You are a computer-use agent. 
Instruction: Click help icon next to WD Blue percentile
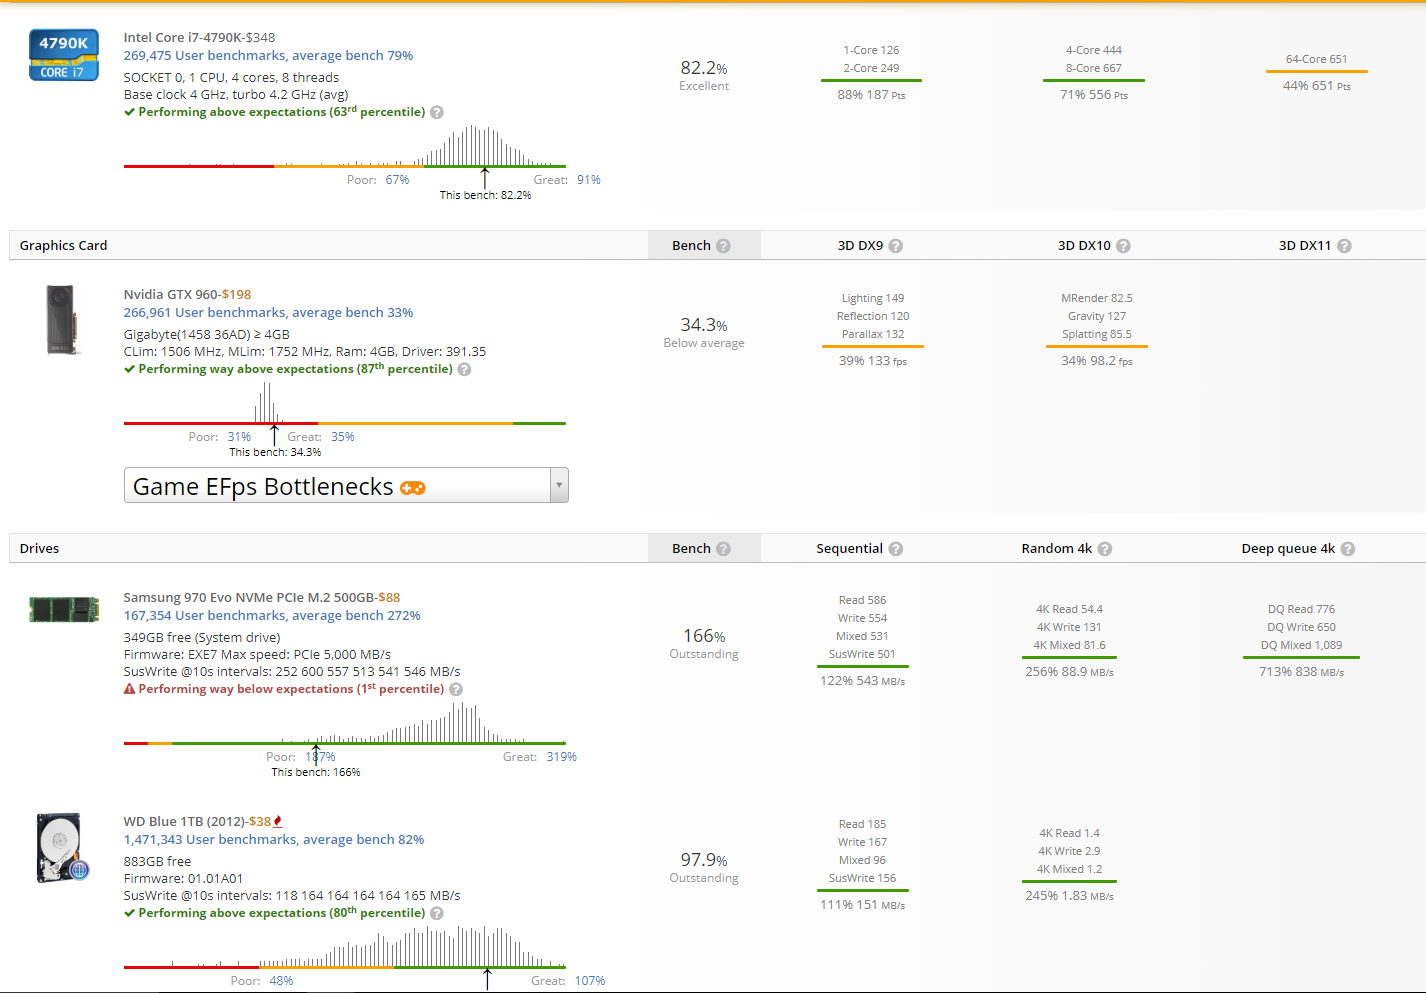[x=437, y=913]
